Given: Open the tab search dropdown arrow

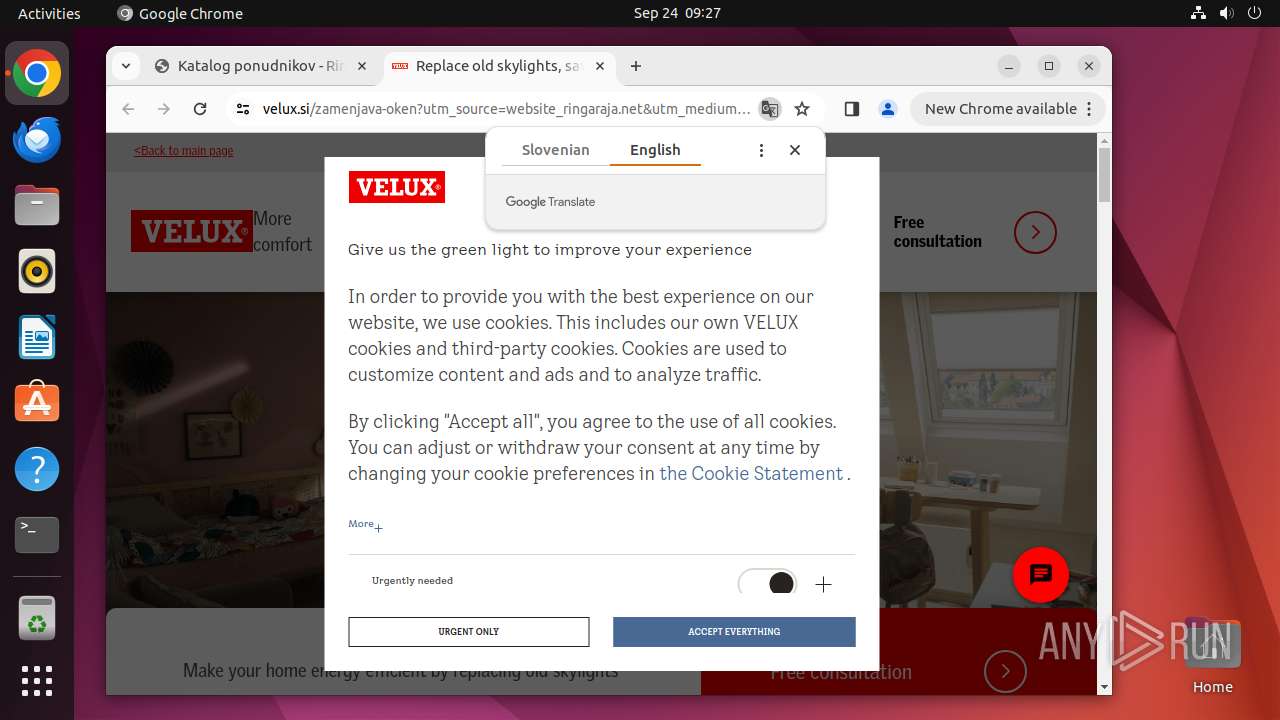Looking at the screenshot, I should tap(125, 66).
